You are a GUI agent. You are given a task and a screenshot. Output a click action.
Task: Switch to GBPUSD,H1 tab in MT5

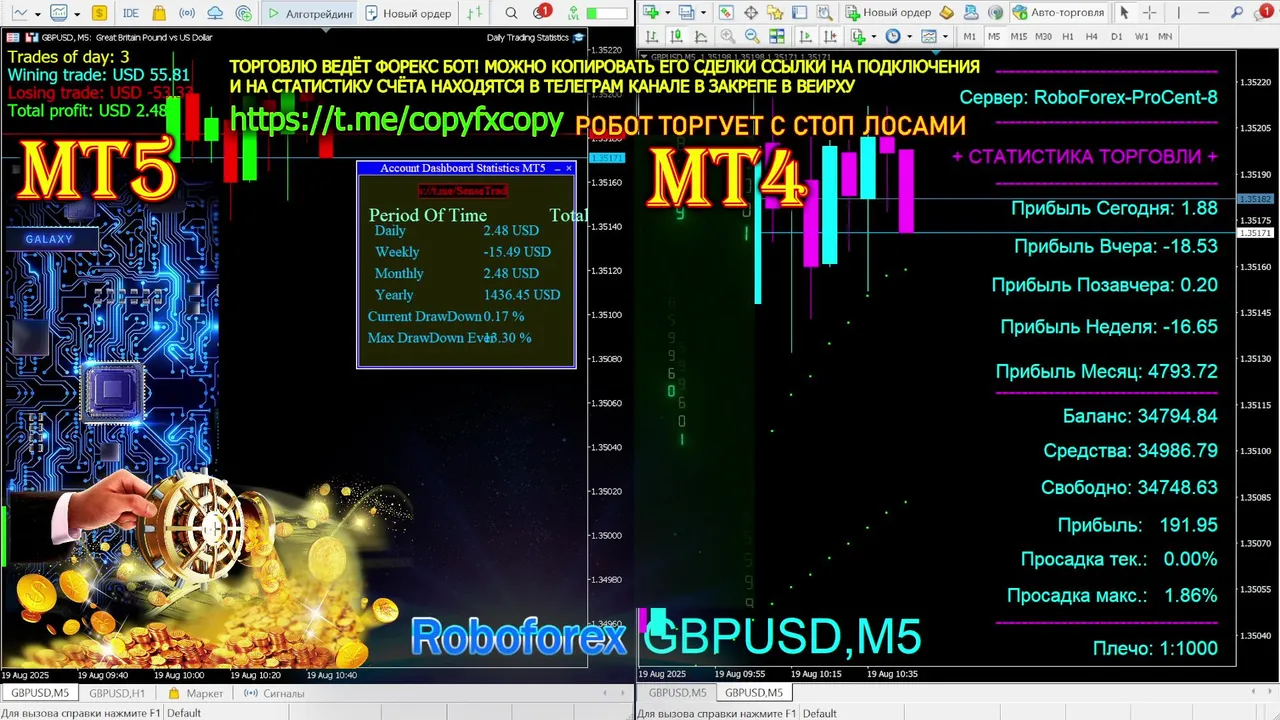coord(117,693)
